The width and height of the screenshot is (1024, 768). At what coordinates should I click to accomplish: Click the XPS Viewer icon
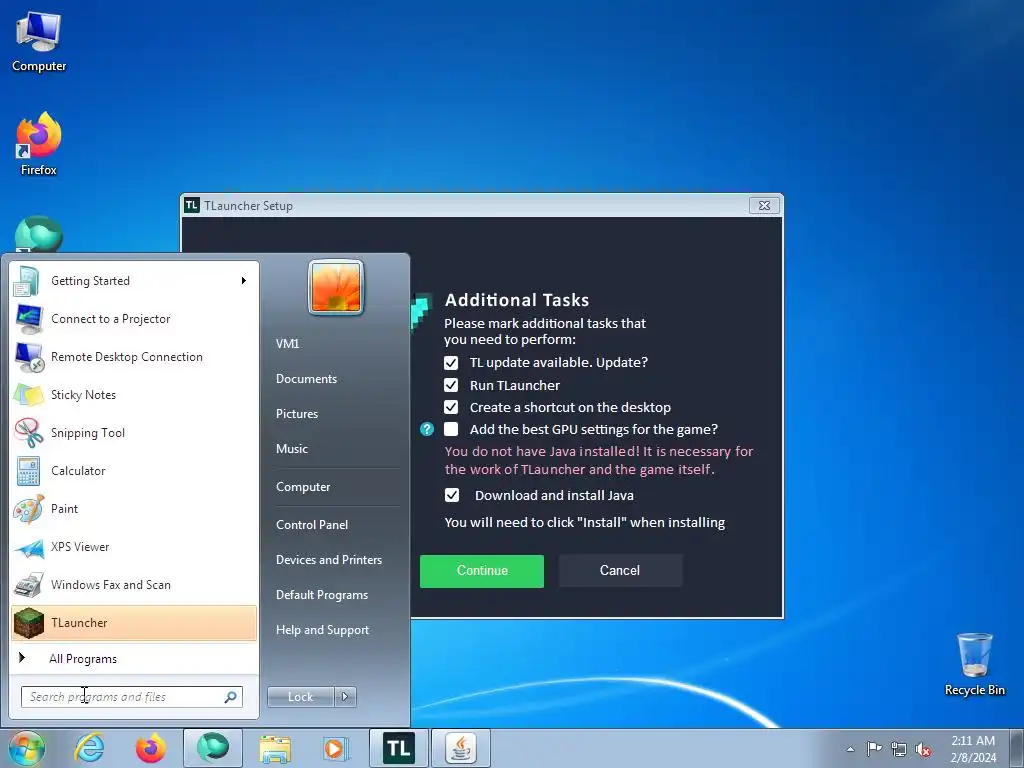pyautogui.click(x=28, y=547)
